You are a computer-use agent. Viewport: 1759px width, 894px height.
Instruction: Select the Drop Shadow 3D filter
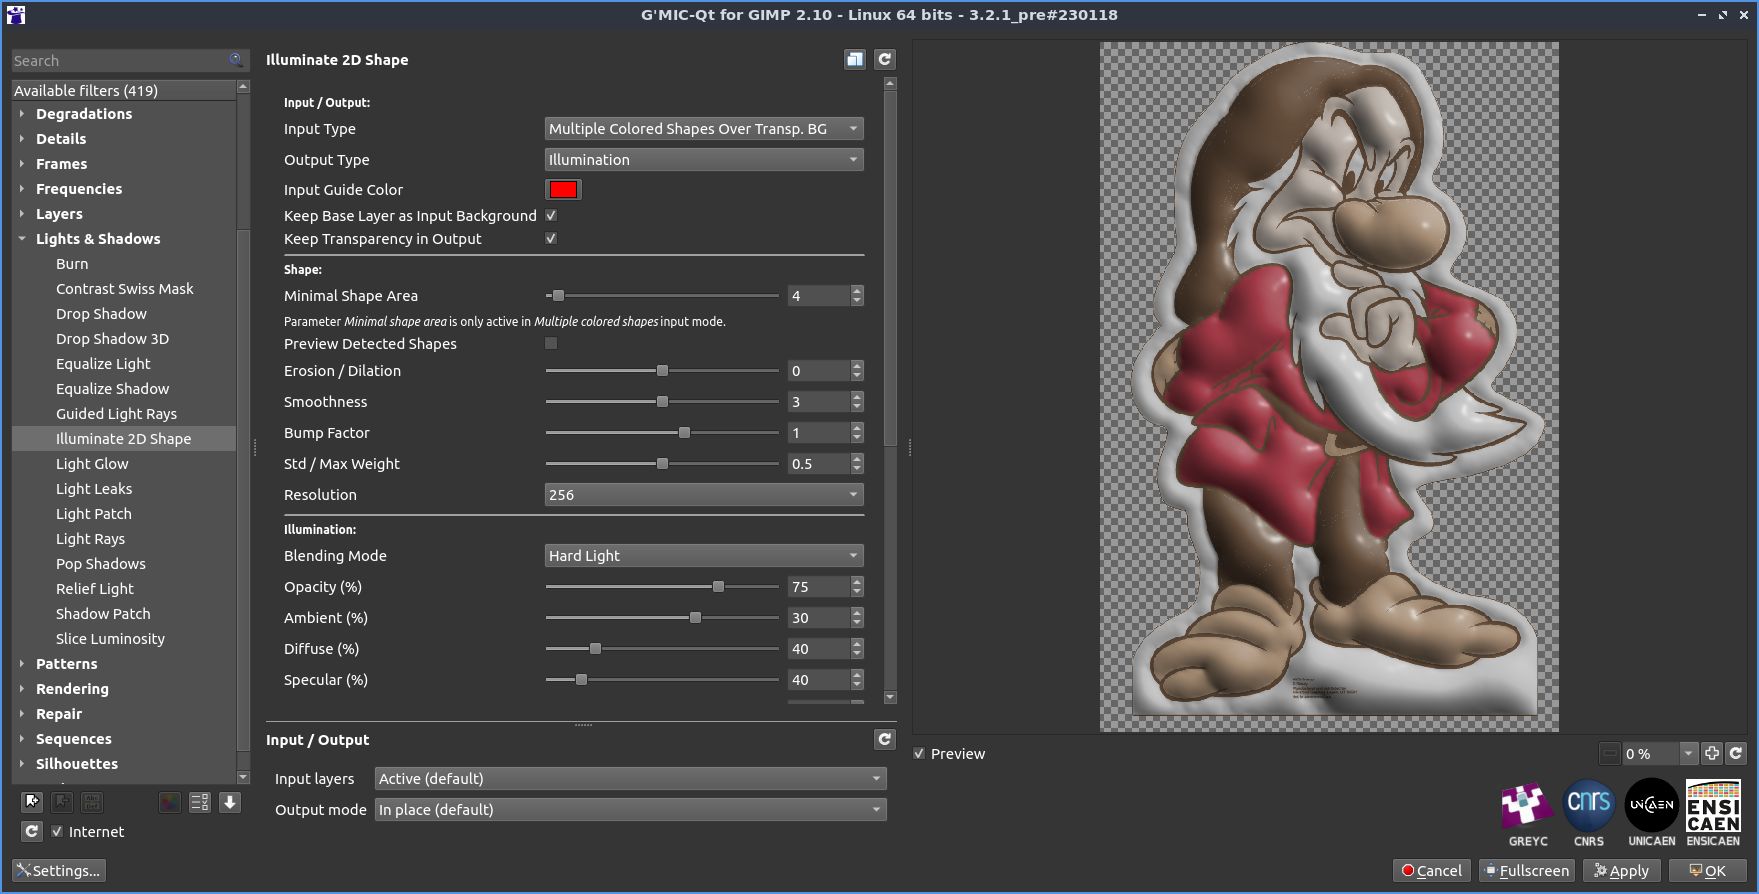coord(112,339)
